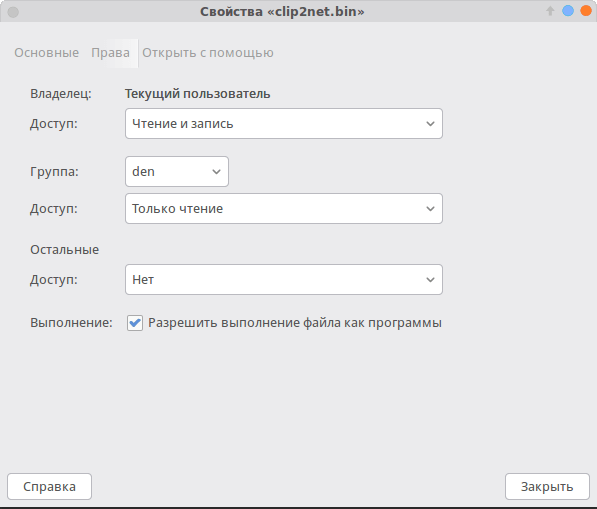Click chevron arrow of Чтение и запись combo
The width and height of the screenshot is (597, 509).
tap(430, 124)
